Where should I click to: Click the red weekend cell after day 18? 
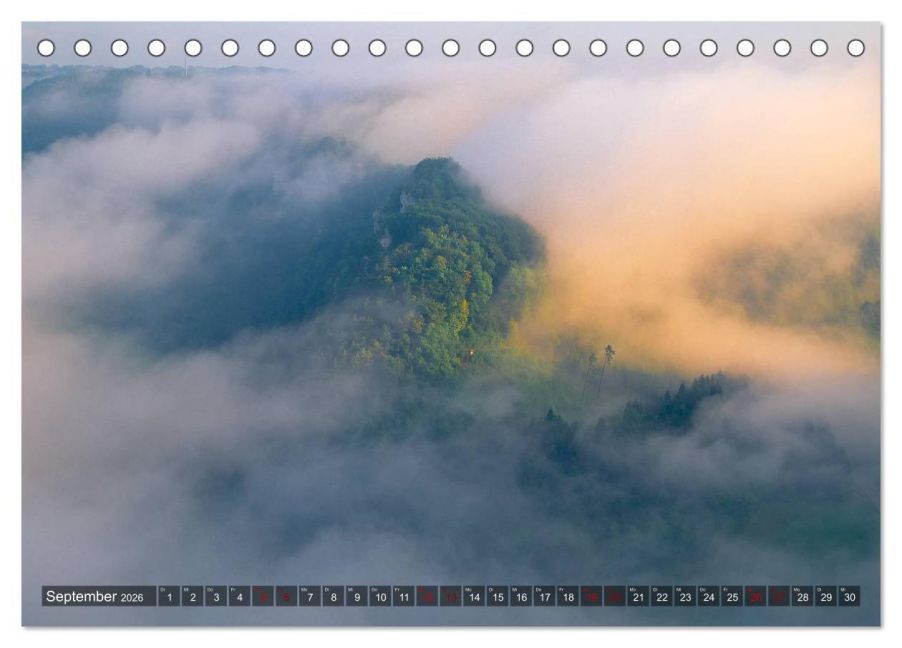(591, 597)
